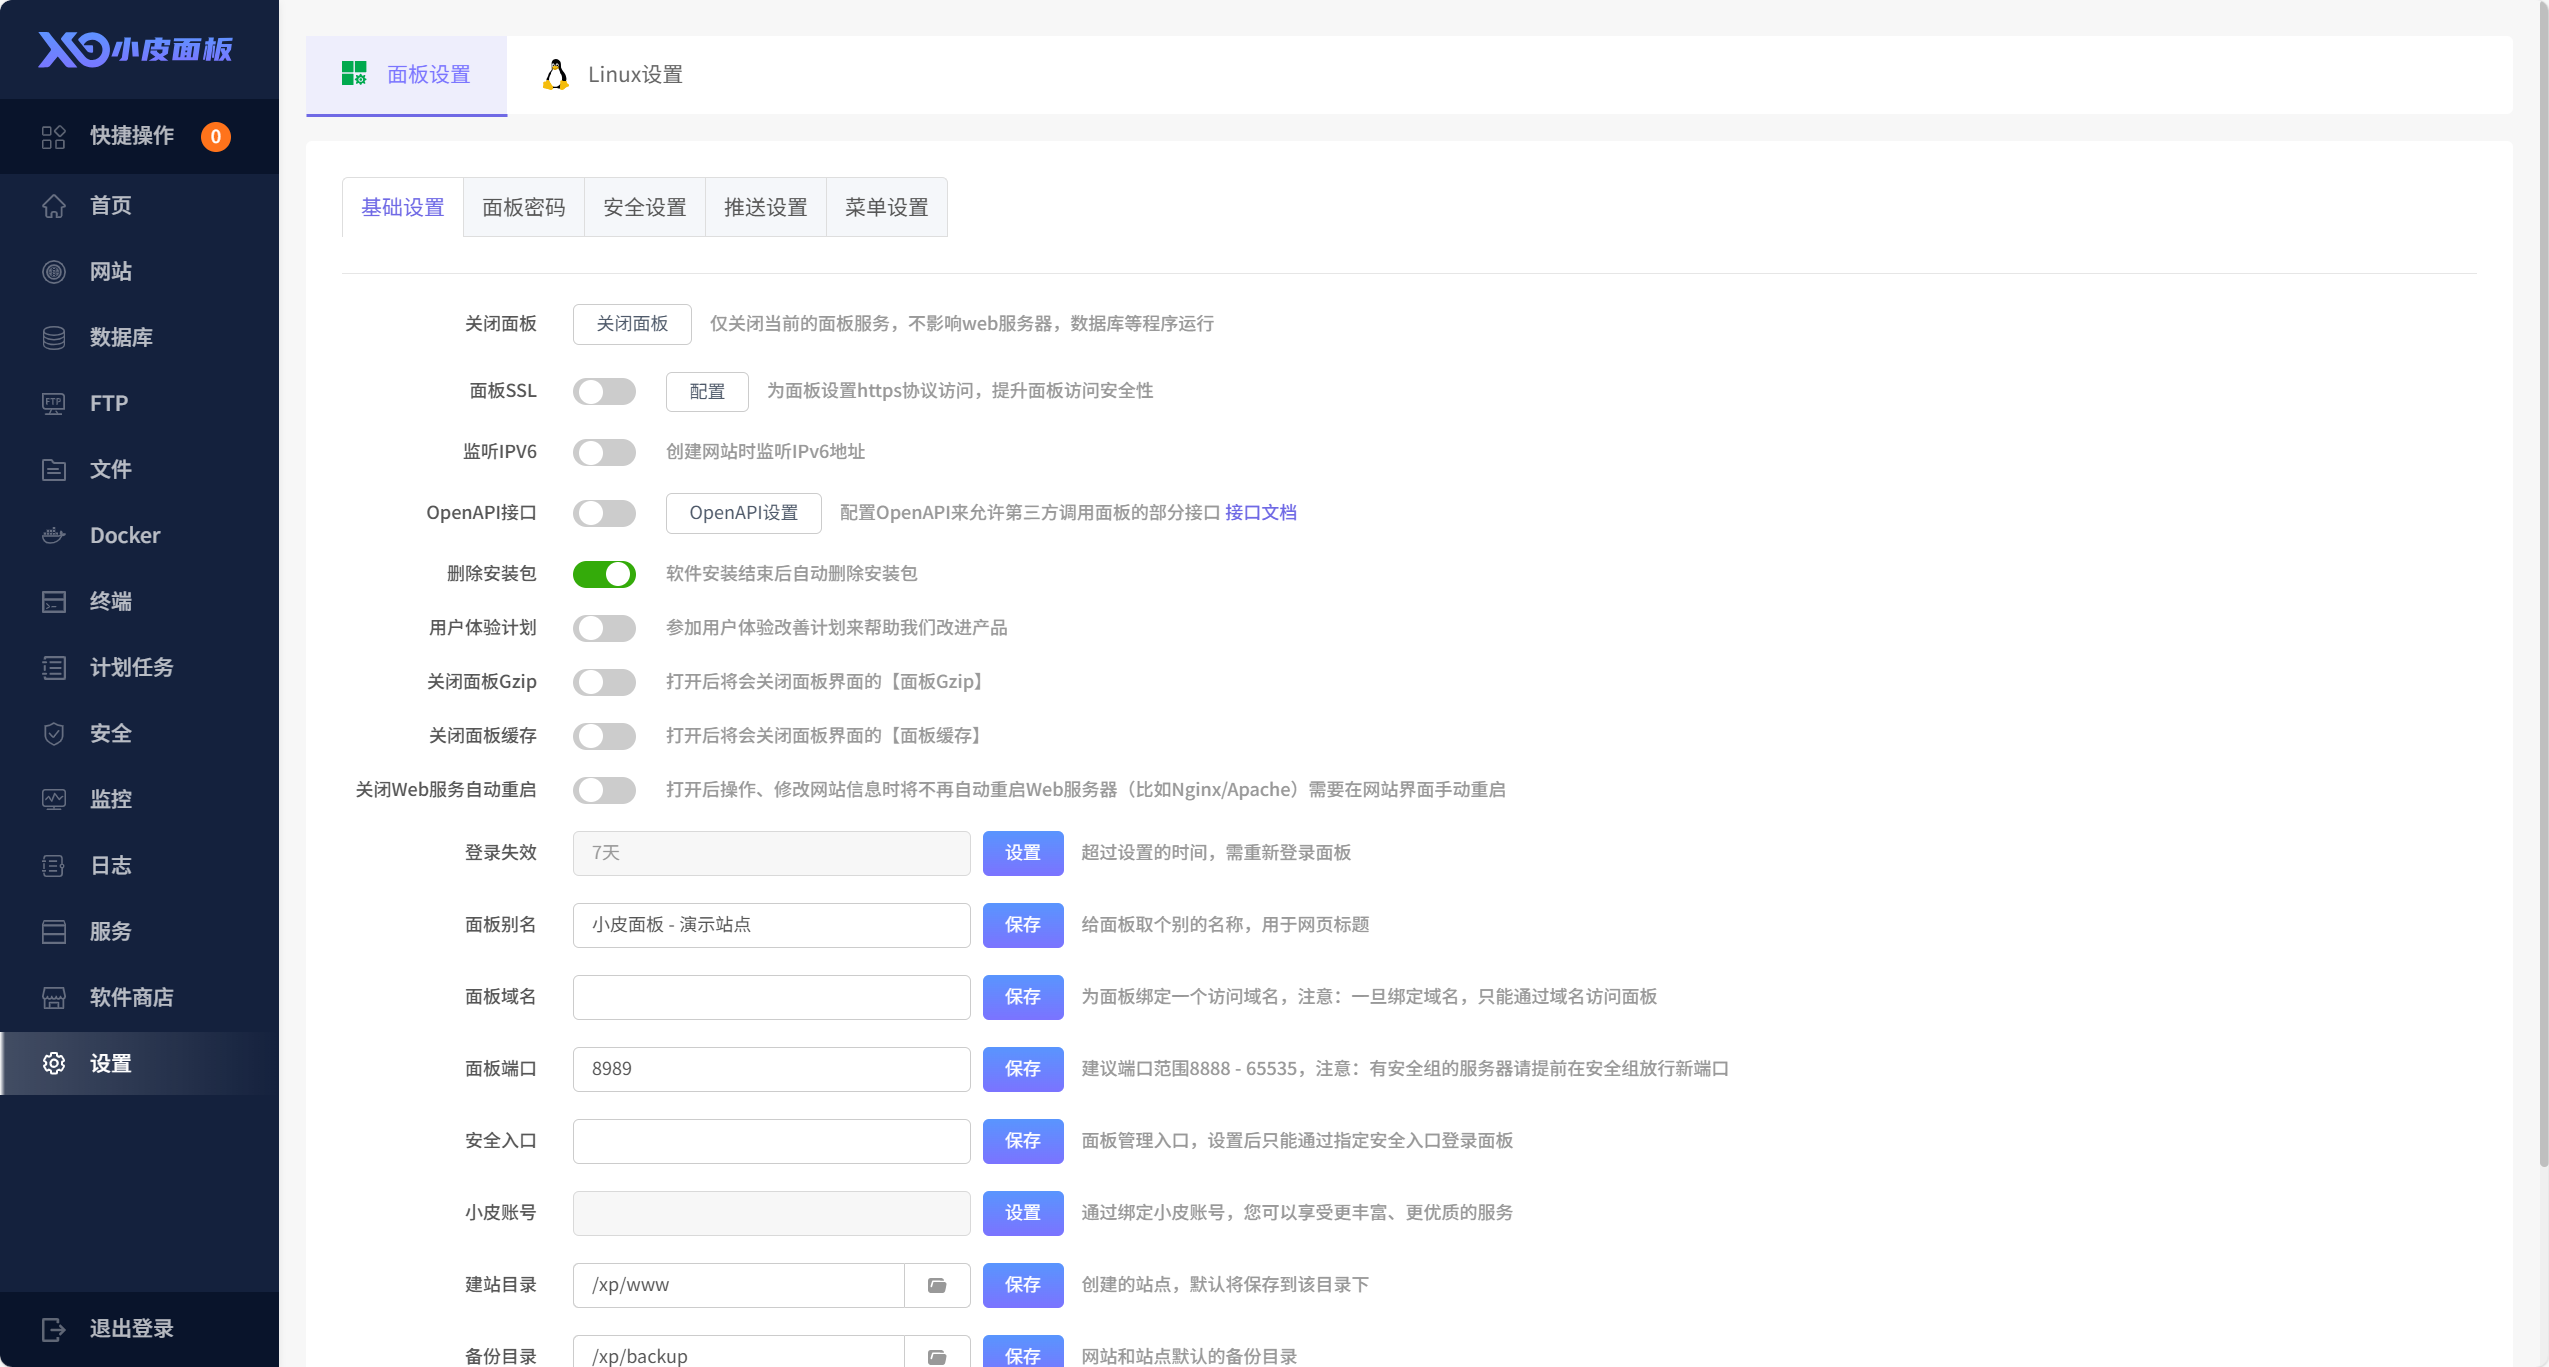The image size is (2549, 1367).
Task: Click the 关闭面板 button
Action: click(632, 324)
